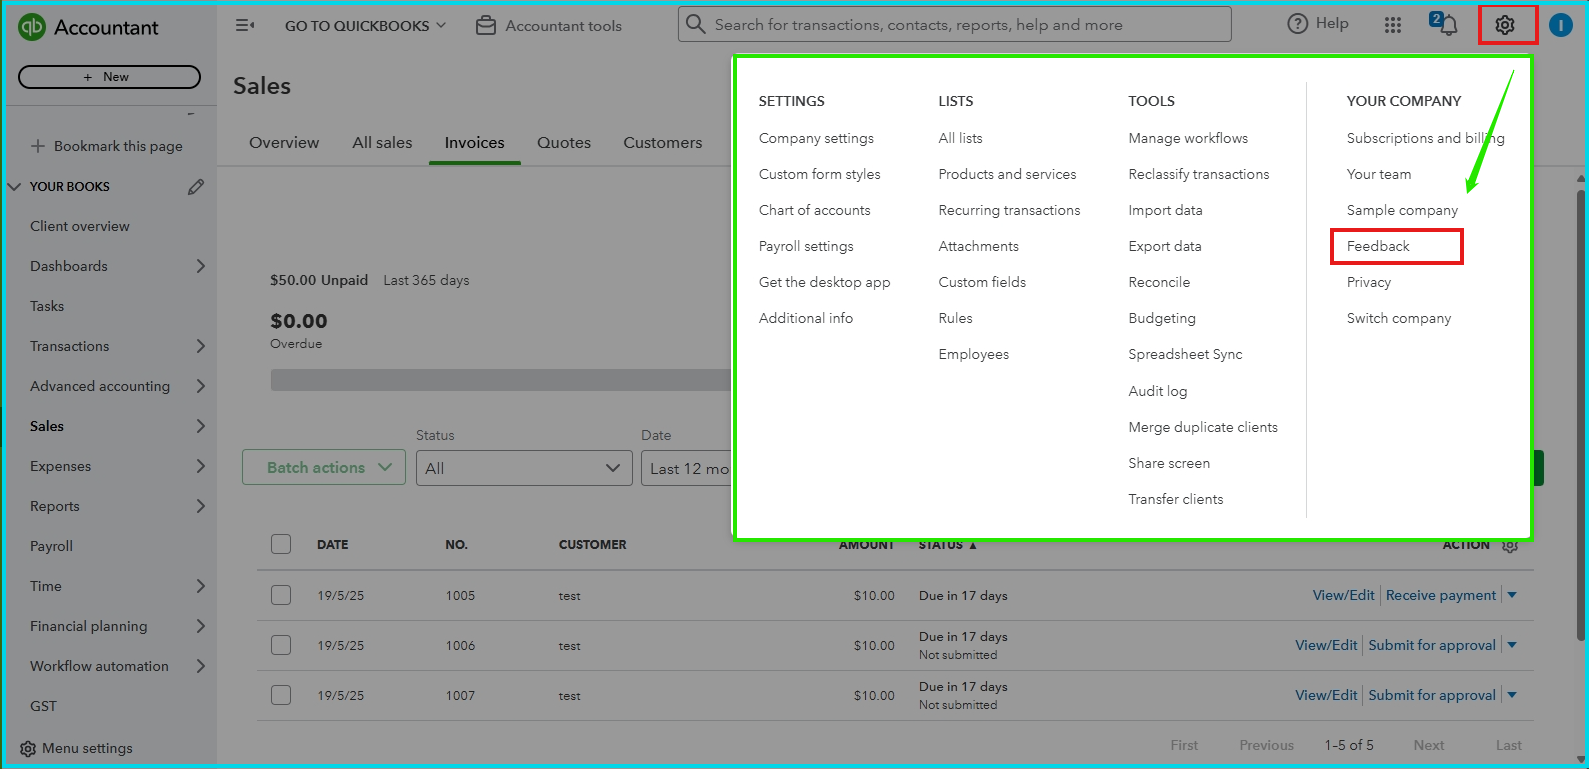This screenshot has width=1589, height=769.
Task: Open Audit log from Tools menu
Action: [x=1157, y=391]
